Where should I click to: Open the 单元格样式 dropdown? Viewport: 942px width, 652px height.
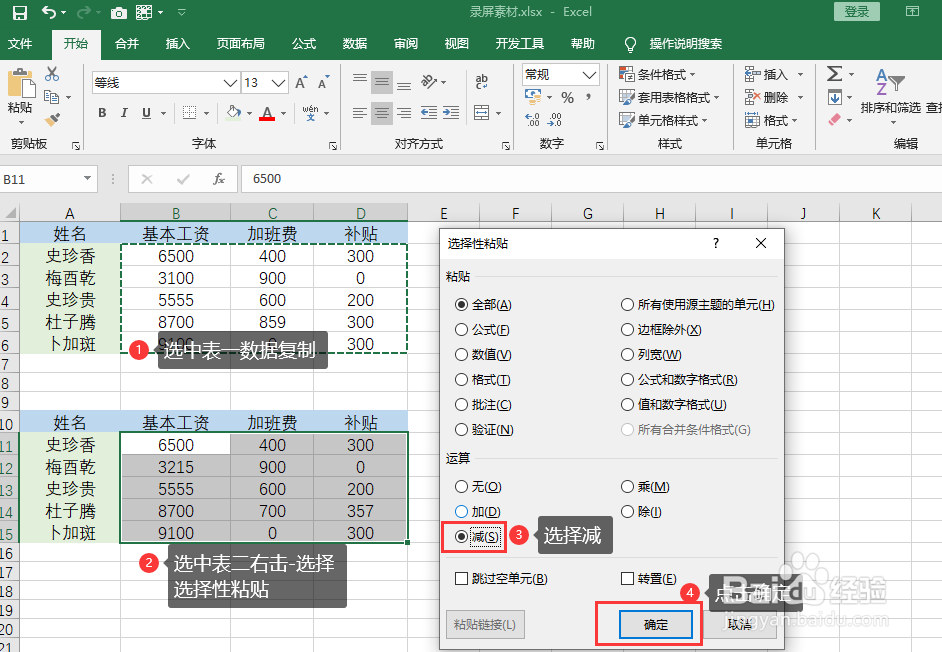pos(663,120)
